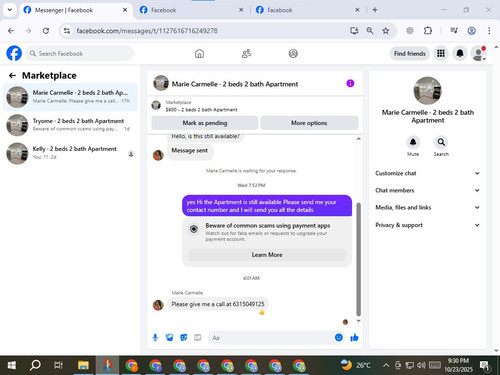This screenshot has height=375, width=500.
Task: Go to the Home feed icon
Action: (x=199, y=53)
